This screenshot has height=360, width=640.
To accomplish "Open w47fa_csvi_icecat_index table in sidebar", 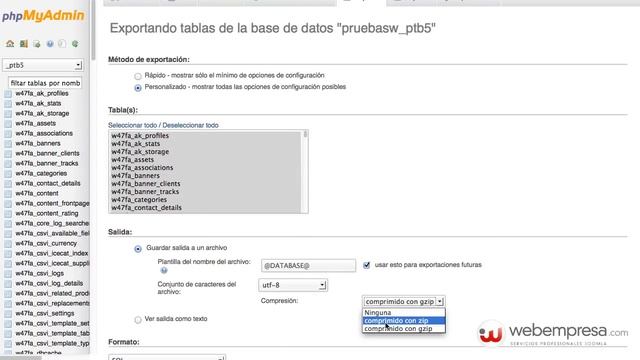I will point(52,253).
